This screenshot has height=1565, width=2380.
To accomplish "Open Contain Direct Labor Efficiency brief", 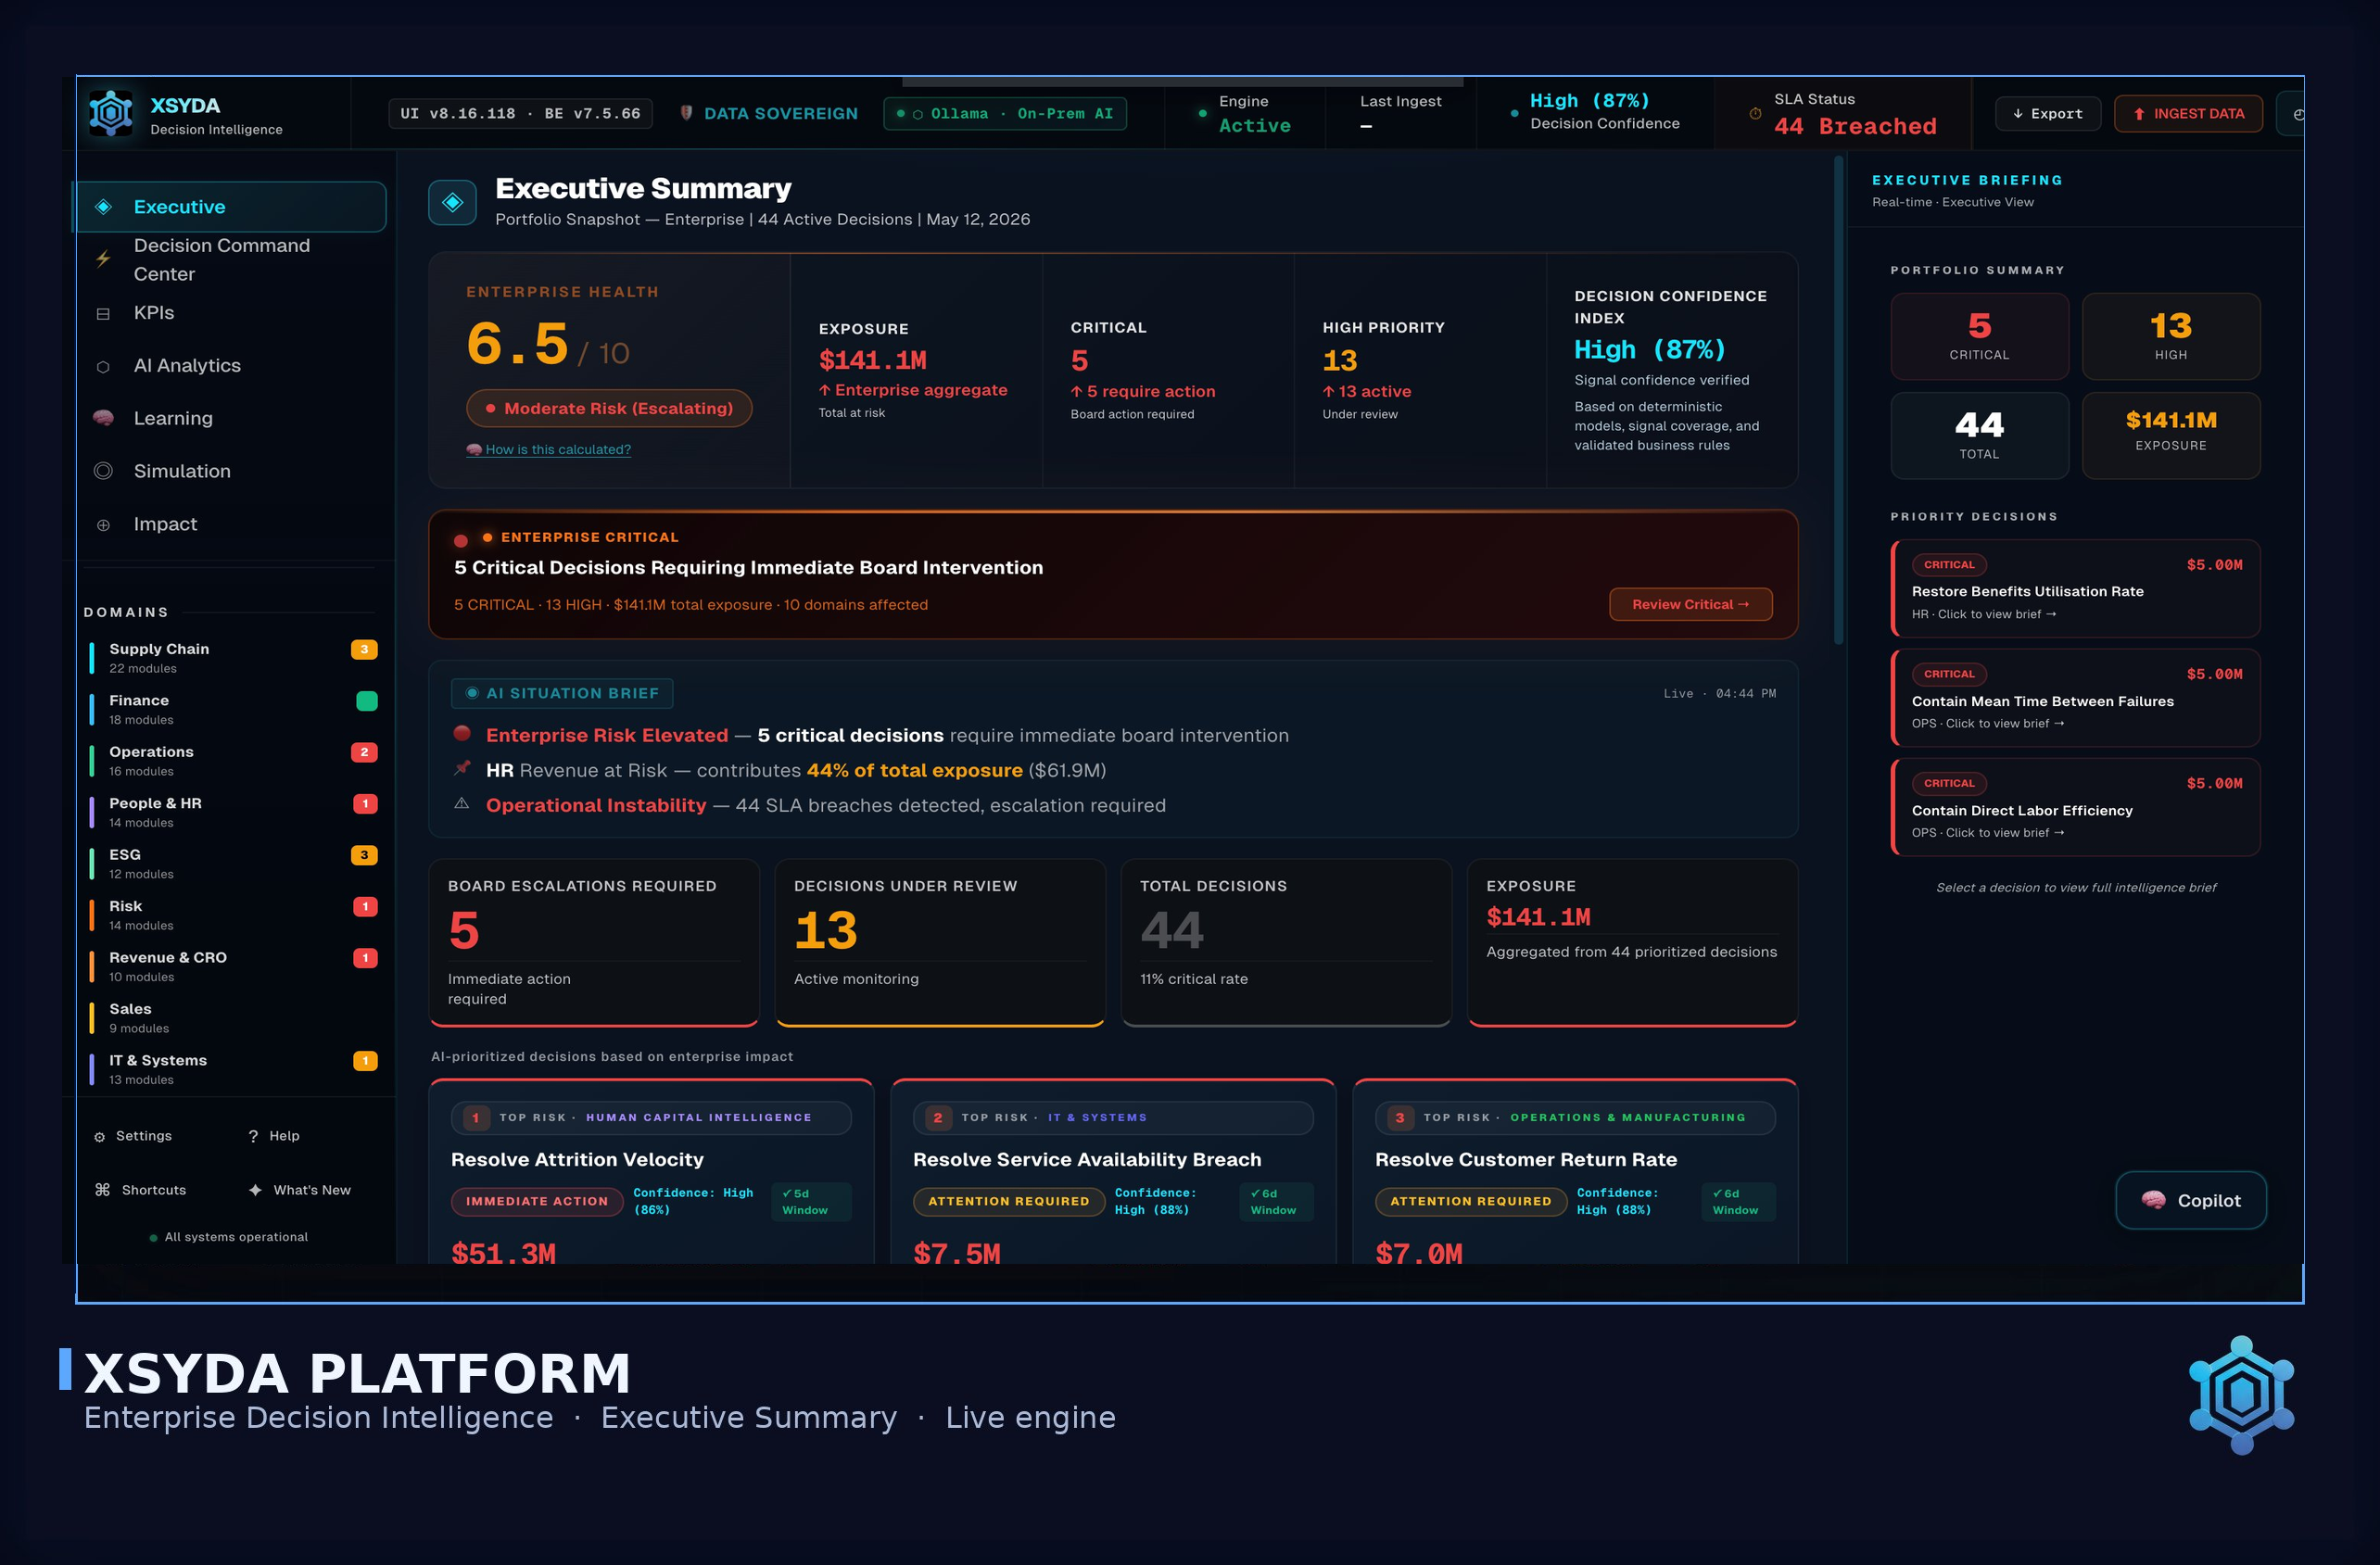I will coord(2076,807).
